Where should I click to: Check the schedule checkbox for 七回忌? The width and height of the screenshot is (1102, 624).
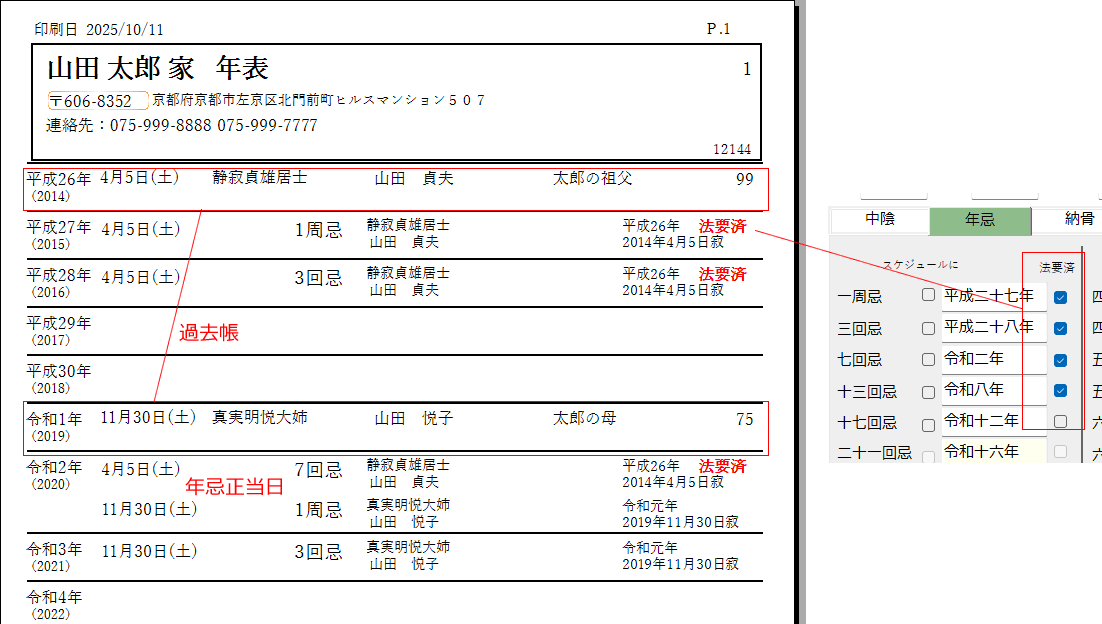[x=928, y=360]
